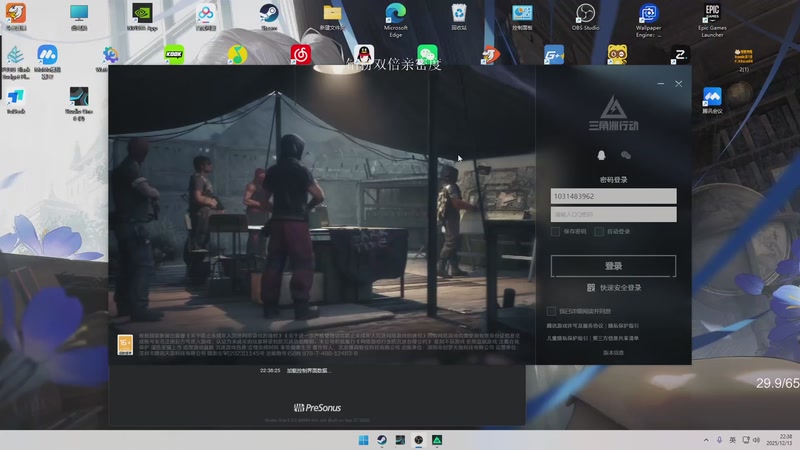Open the QQ penguin desktop shortcut
Viewport: 800px width, 450px height.
(x=364, y=54)
